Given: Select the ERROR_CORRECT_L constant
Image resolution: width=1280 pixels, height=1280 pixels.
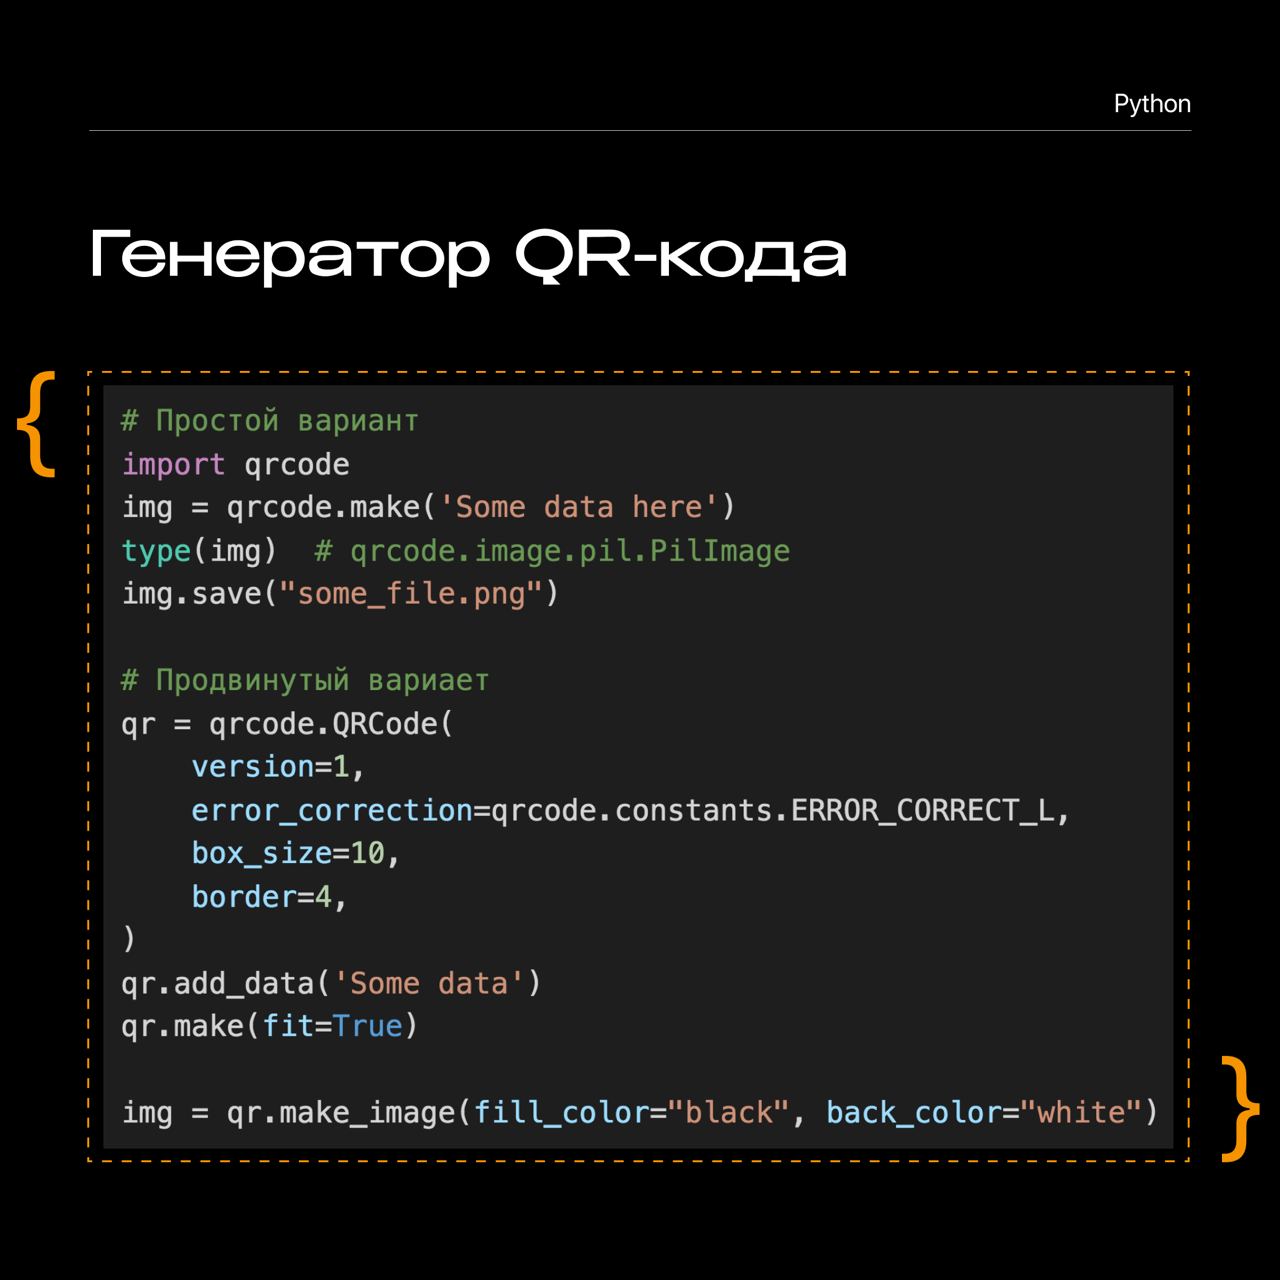Looking at the screenshot, I should (x=922, y=810).
